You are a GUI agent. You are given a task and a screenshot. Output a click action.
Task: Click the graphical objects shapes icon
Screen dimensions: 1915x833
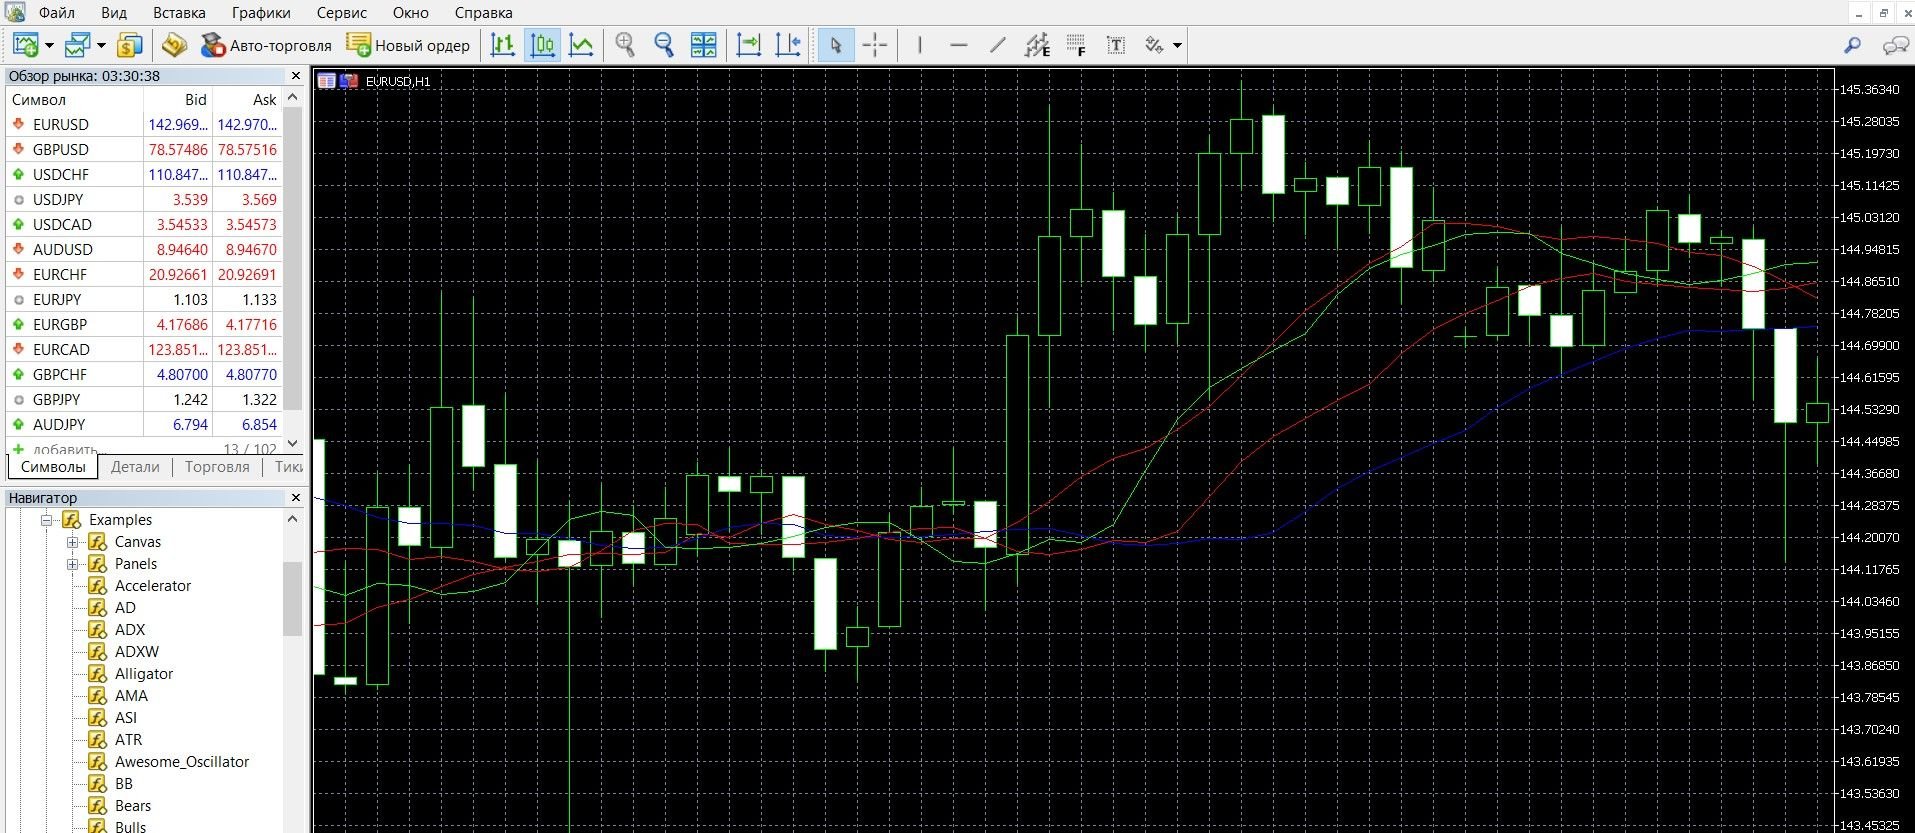point(1155,45)
